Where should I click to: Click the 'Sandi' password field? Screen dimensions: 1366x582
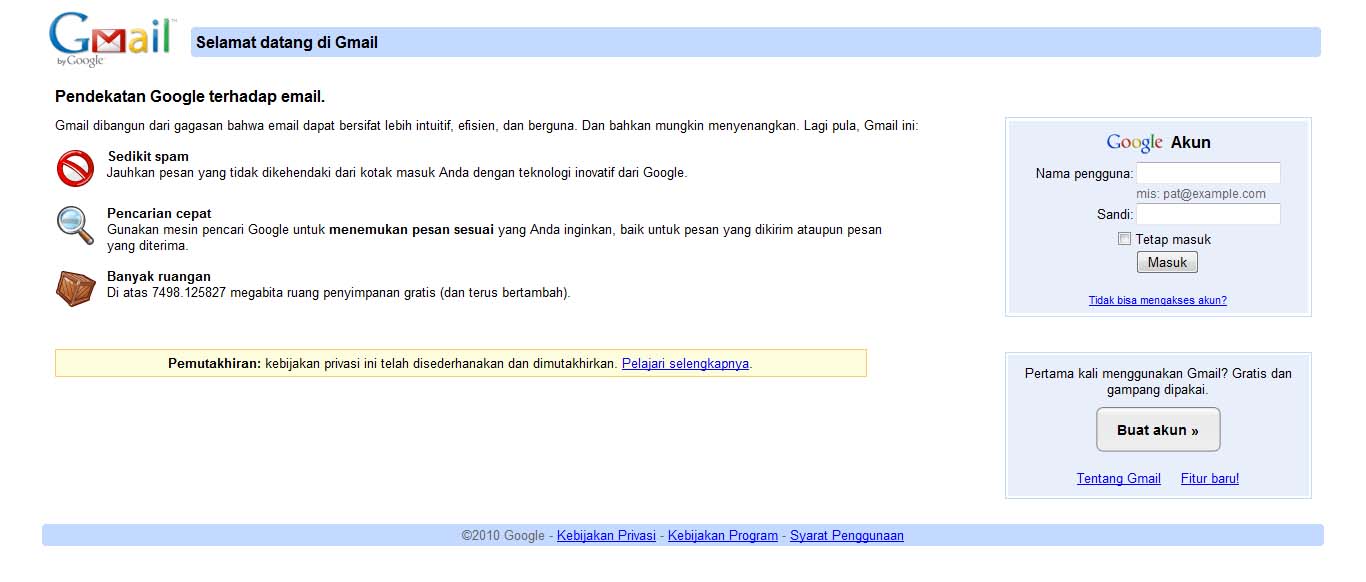(1208, 213)
